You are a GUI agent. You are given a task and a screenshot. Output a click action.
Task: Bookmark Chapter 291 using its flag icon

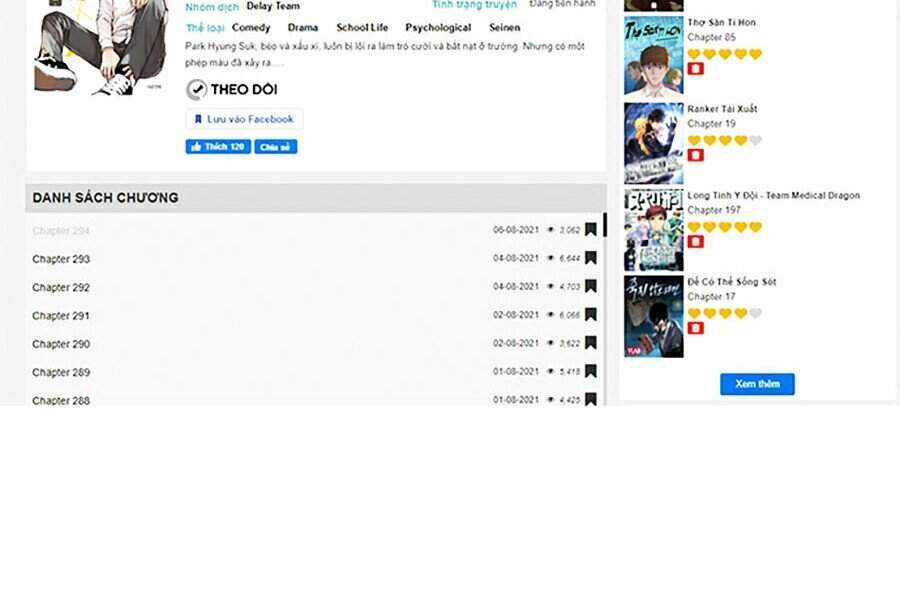591,315
